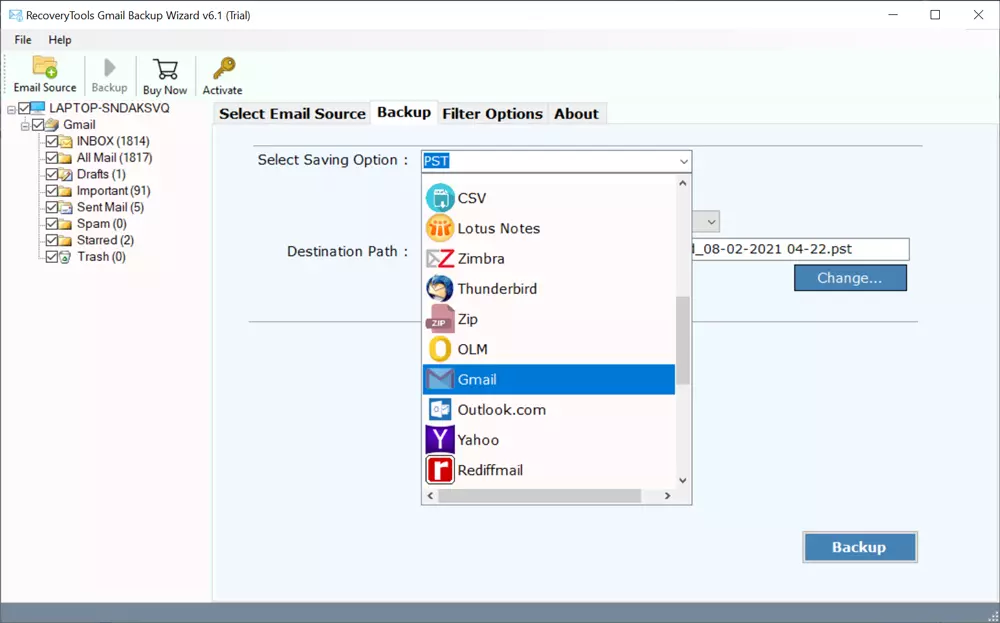Click the Buy Now shopping cart icon

165,70
